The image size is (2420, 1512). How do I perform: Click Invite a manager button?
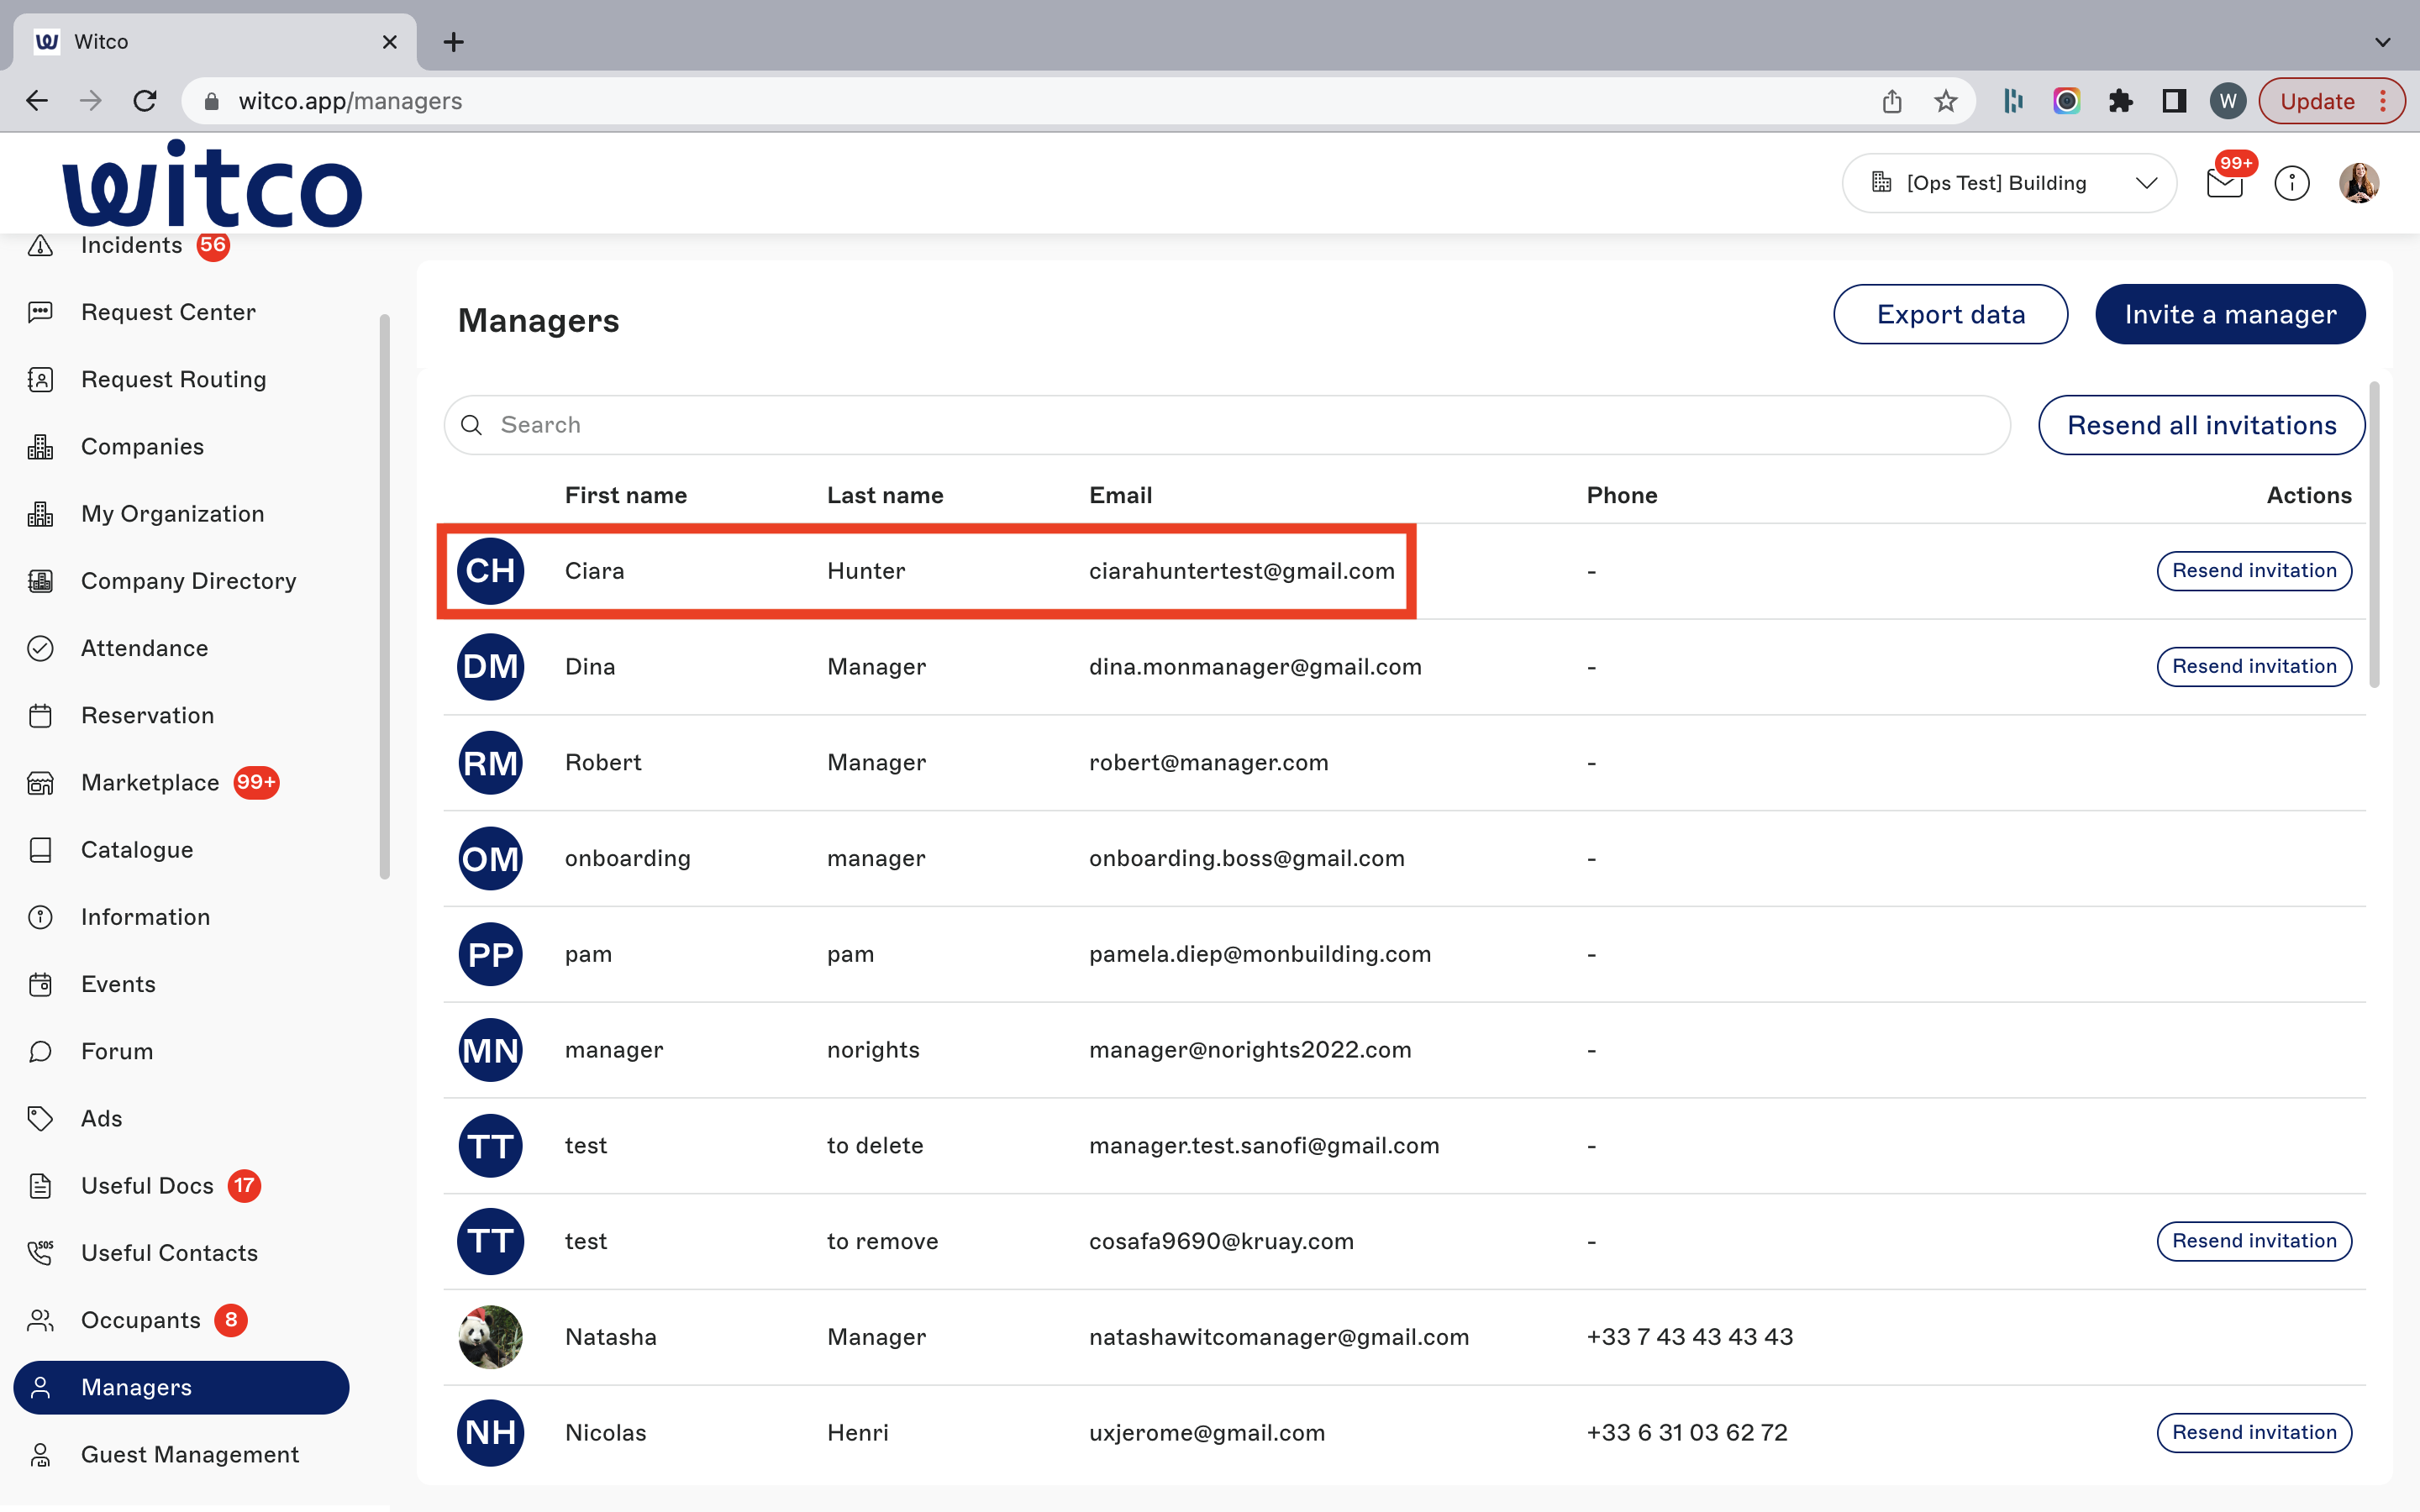(x=2230, y=314)
